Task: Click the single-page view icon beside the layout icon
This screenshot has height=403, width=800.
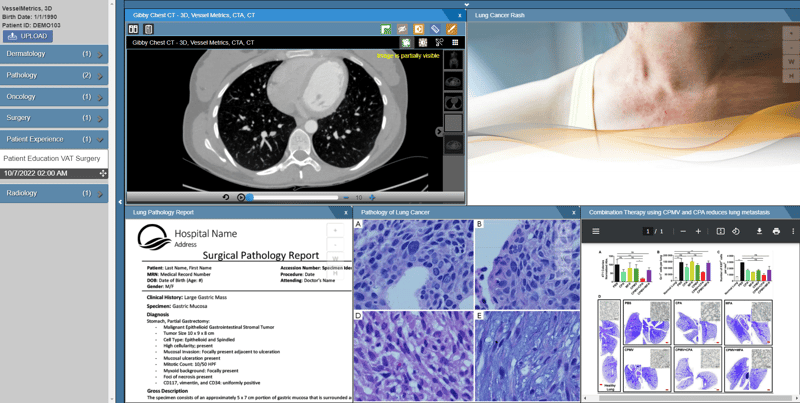Action: (x=148, y=29)
